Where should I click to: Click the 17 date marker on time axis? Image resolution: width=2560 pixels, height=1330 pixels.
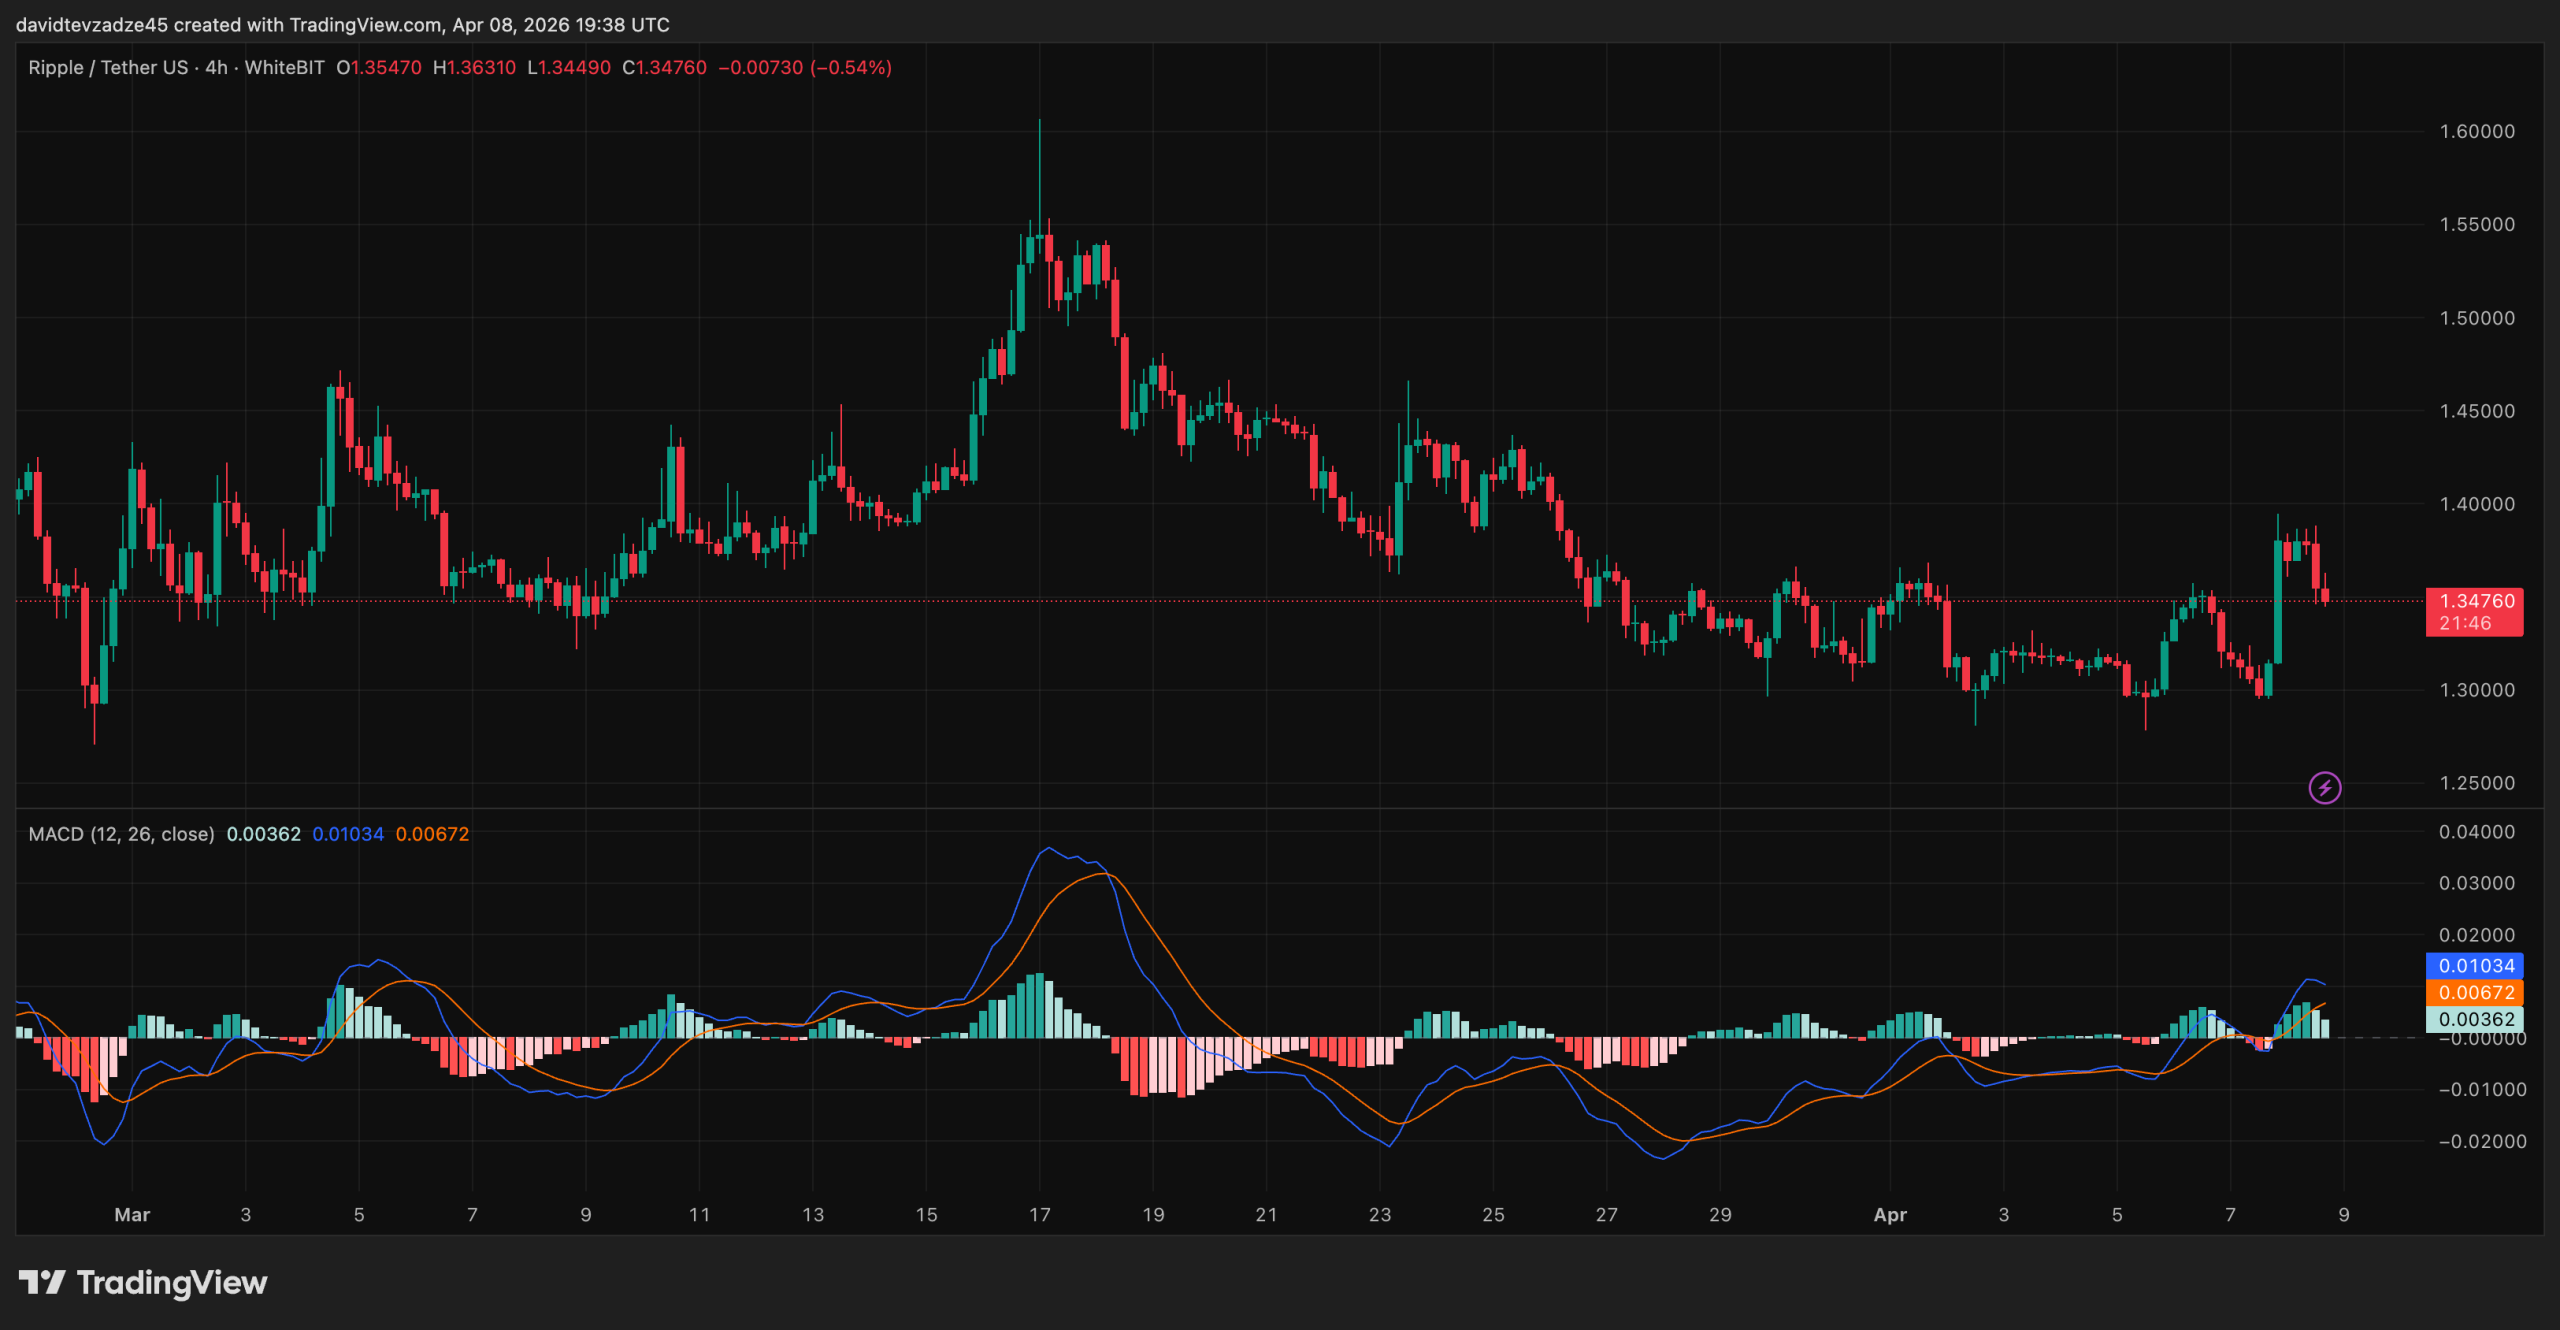1039,1215
